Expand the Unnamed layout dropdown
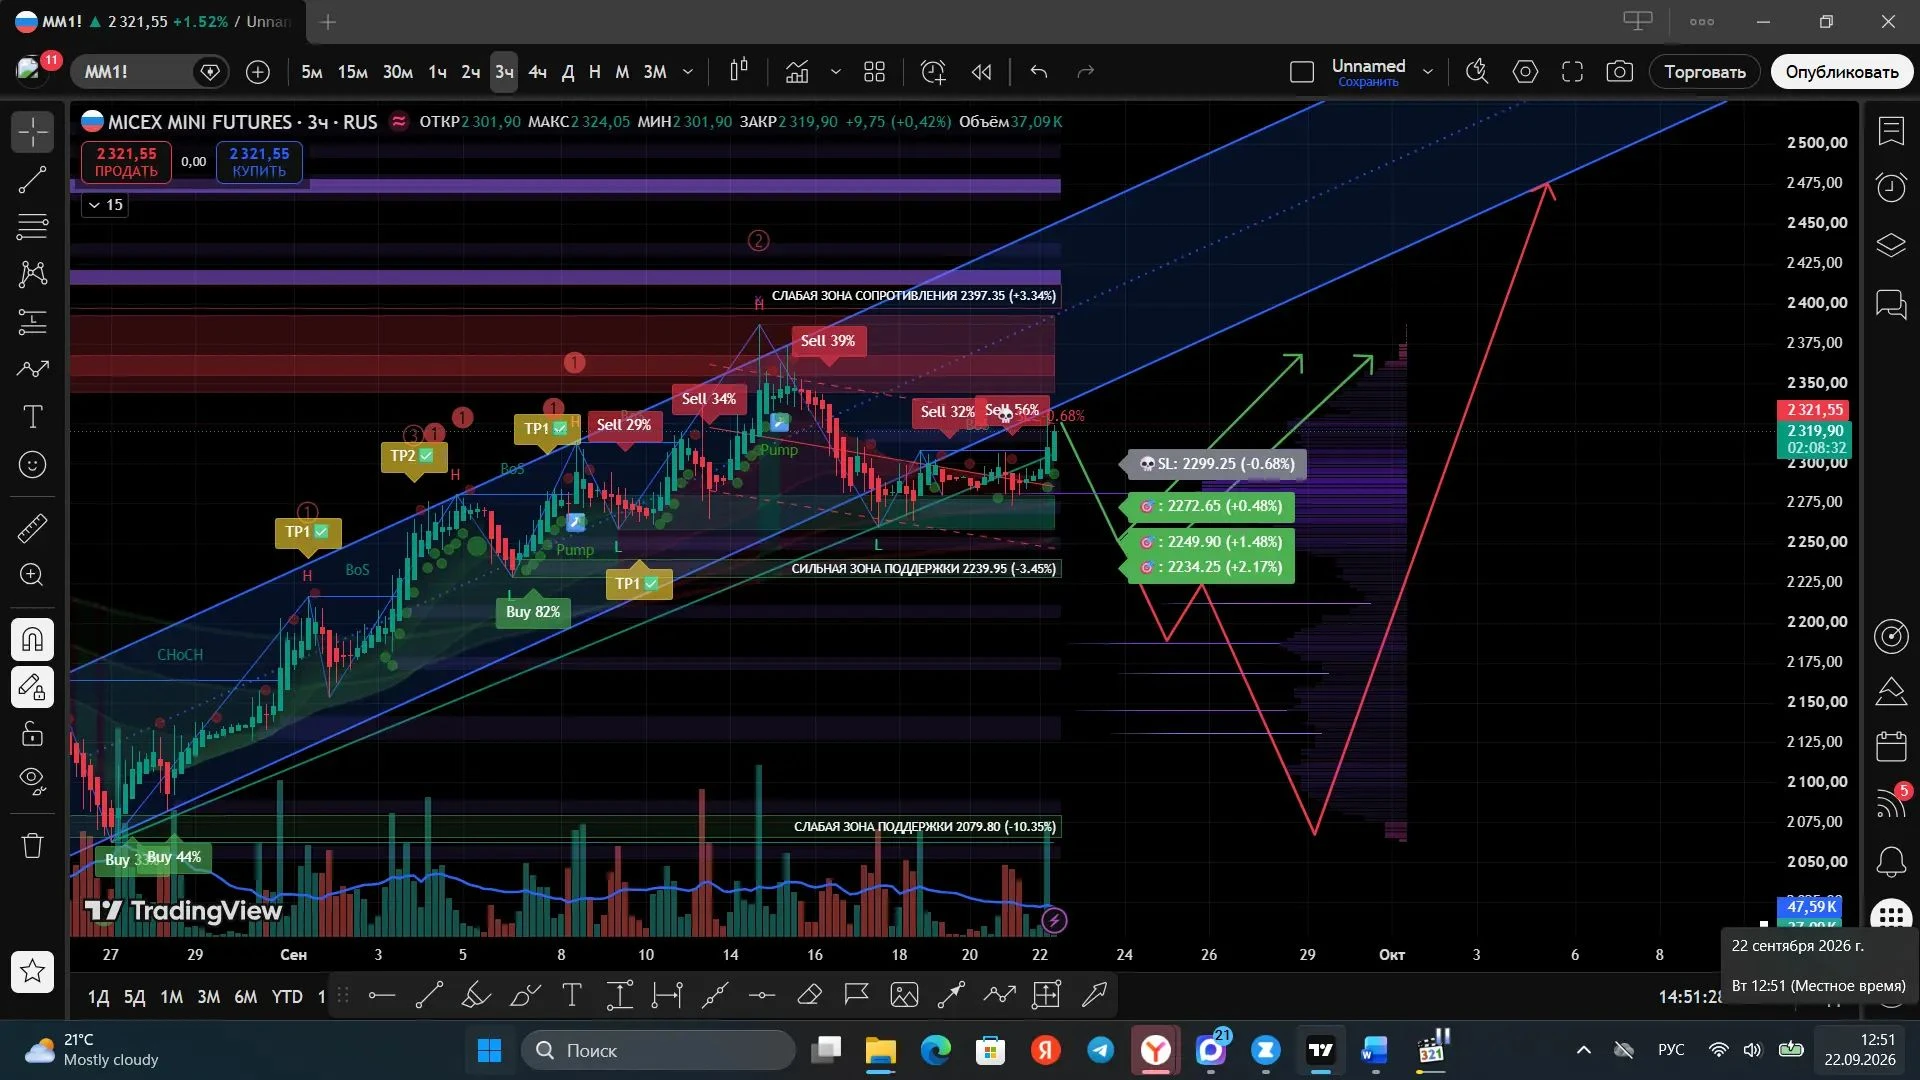 (x=1428, y=72)
